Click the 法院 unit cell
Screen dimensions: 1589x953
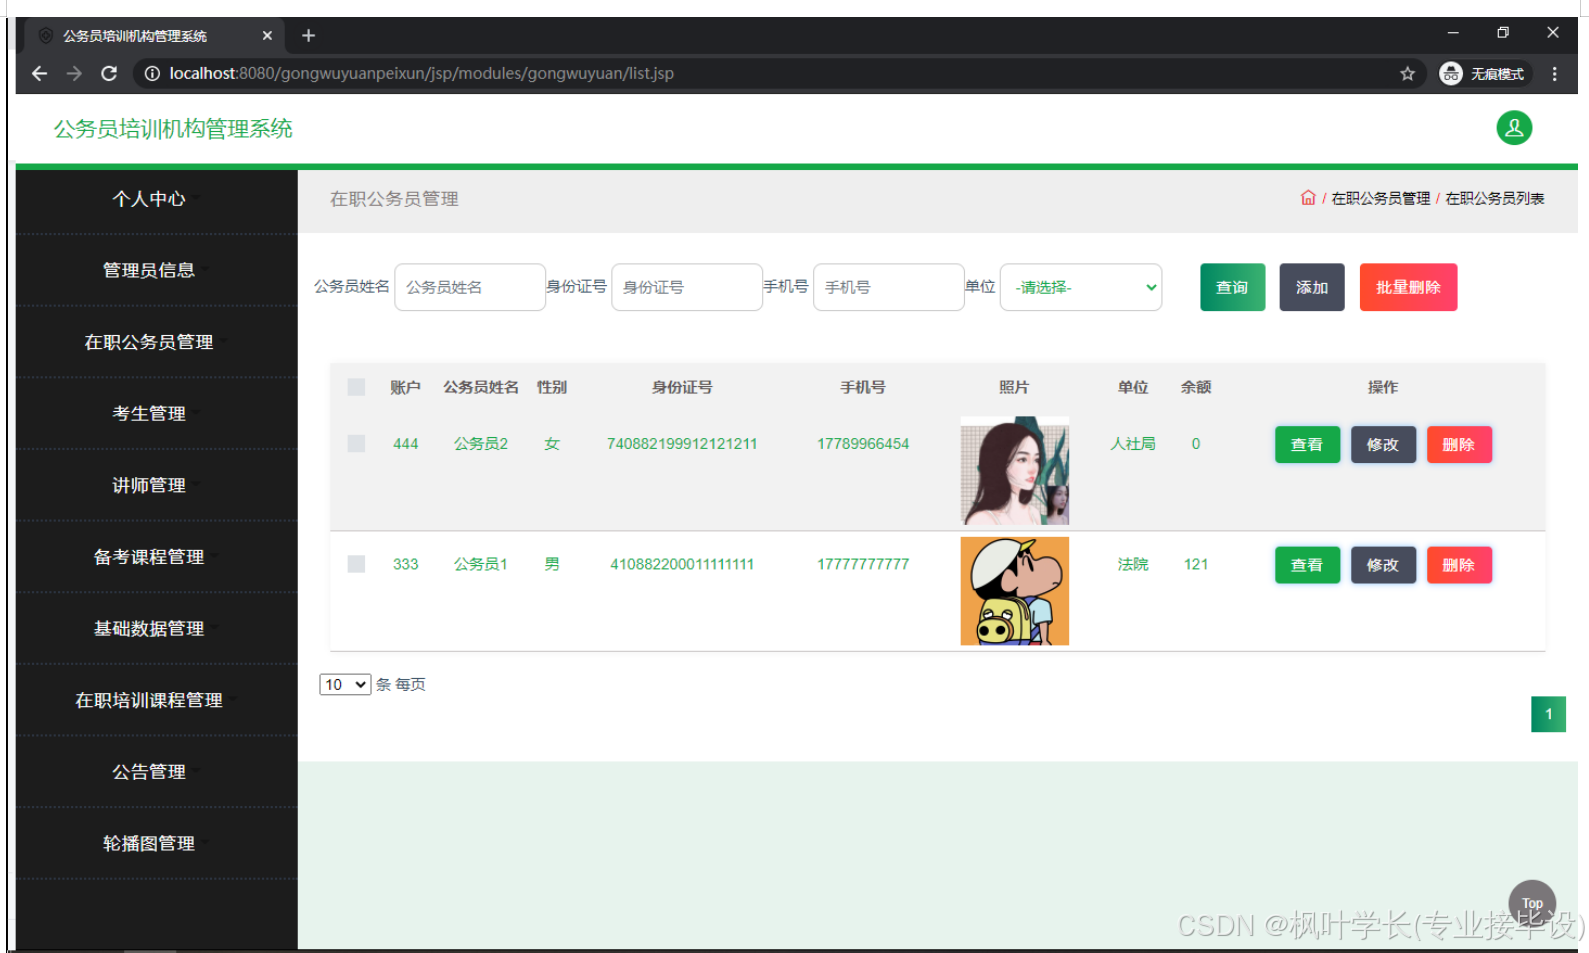click(x=1133, y=564)
